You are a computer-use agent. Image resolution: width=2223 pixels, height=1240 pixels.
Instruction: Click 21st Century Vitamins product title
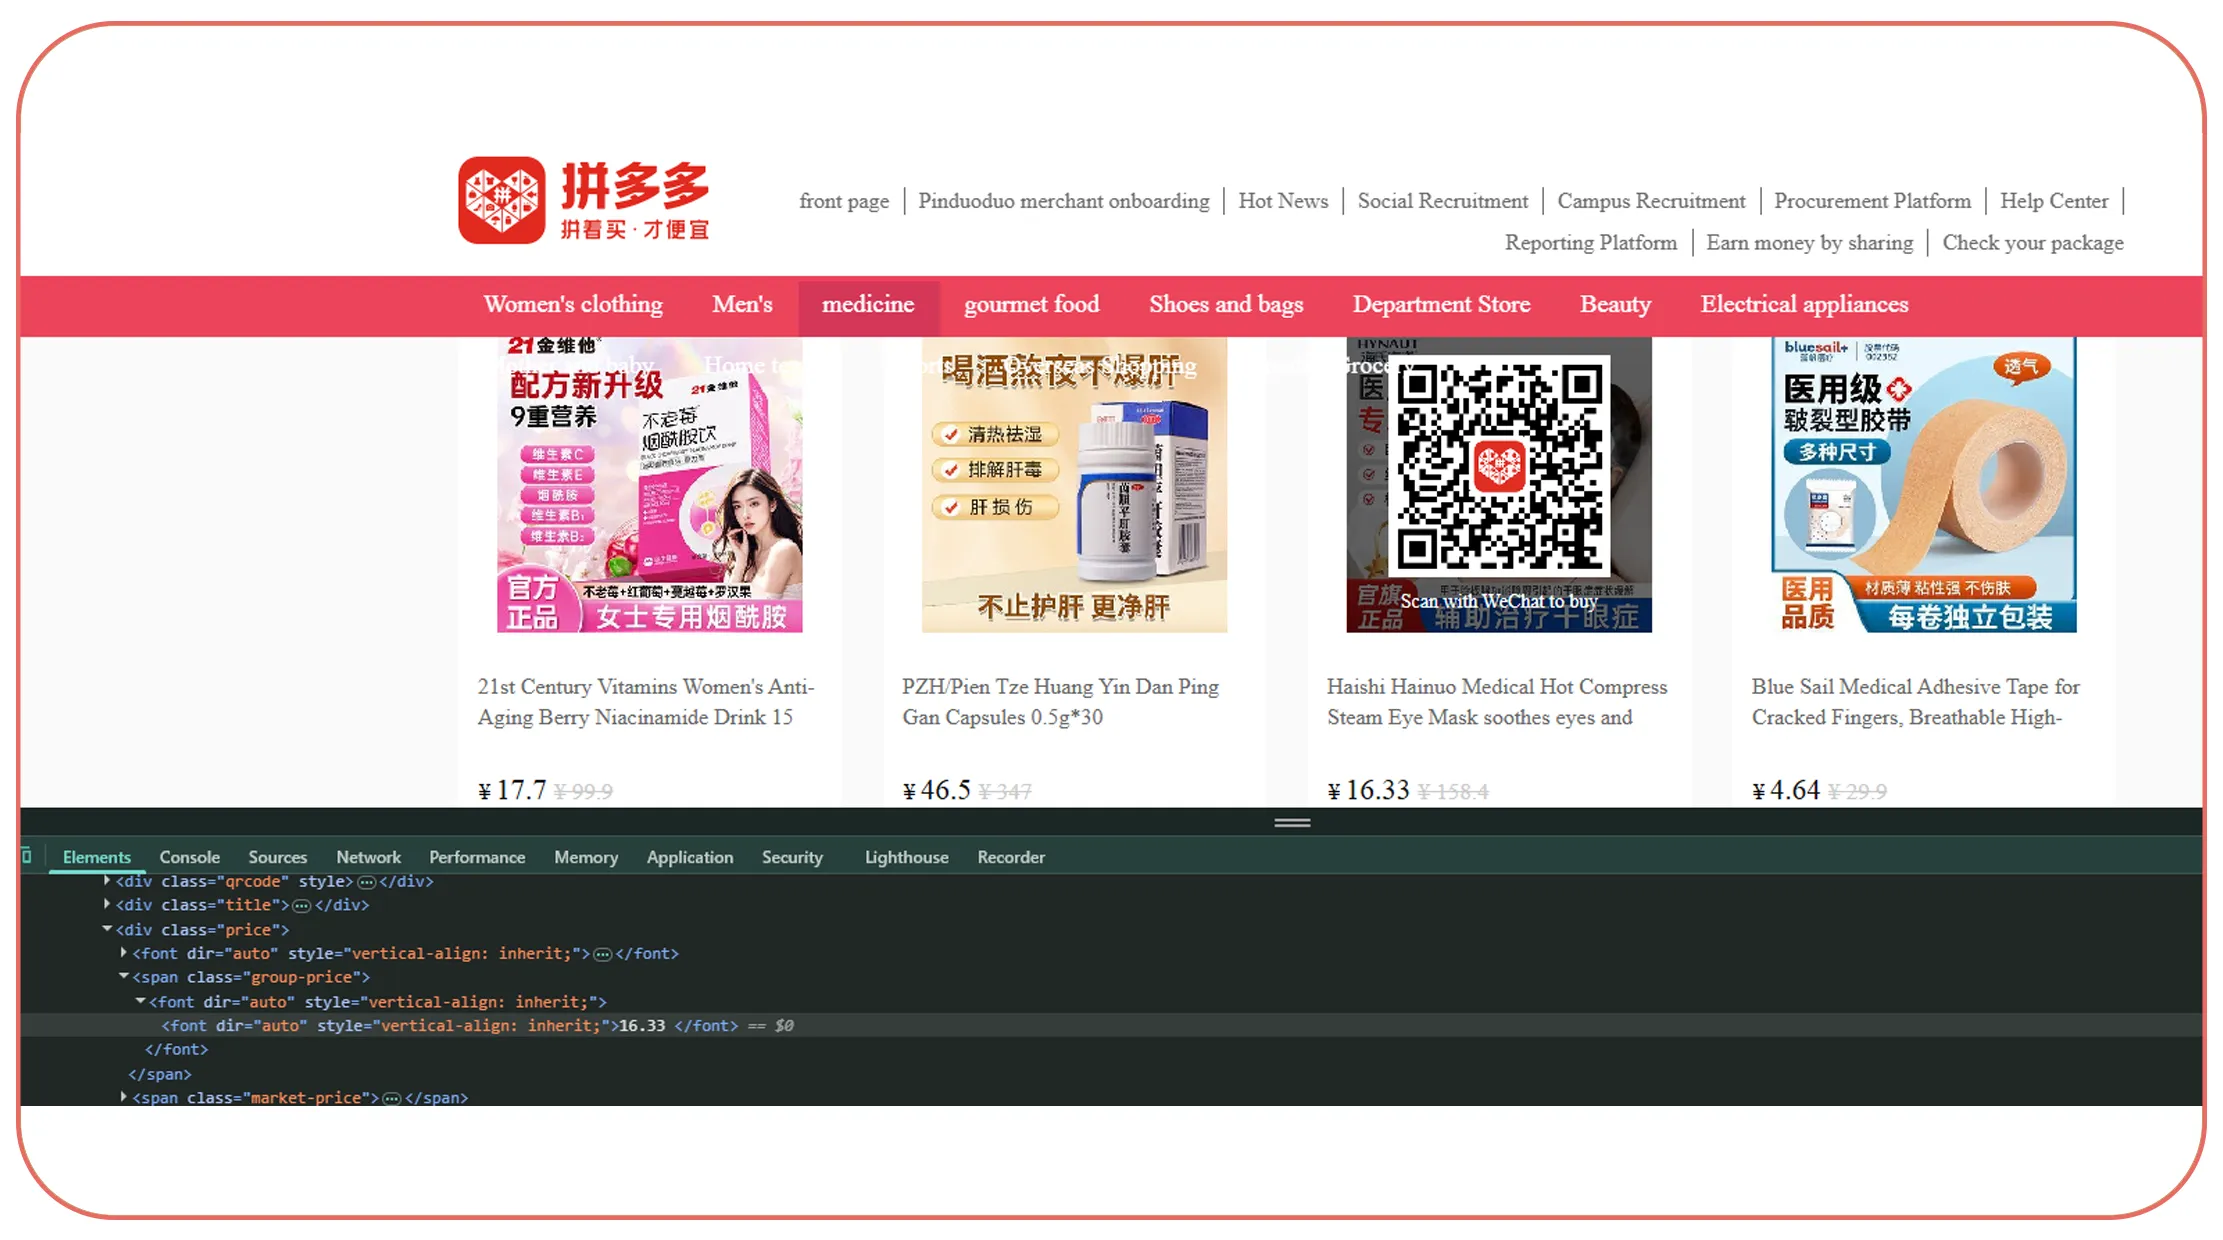(646, 702)
